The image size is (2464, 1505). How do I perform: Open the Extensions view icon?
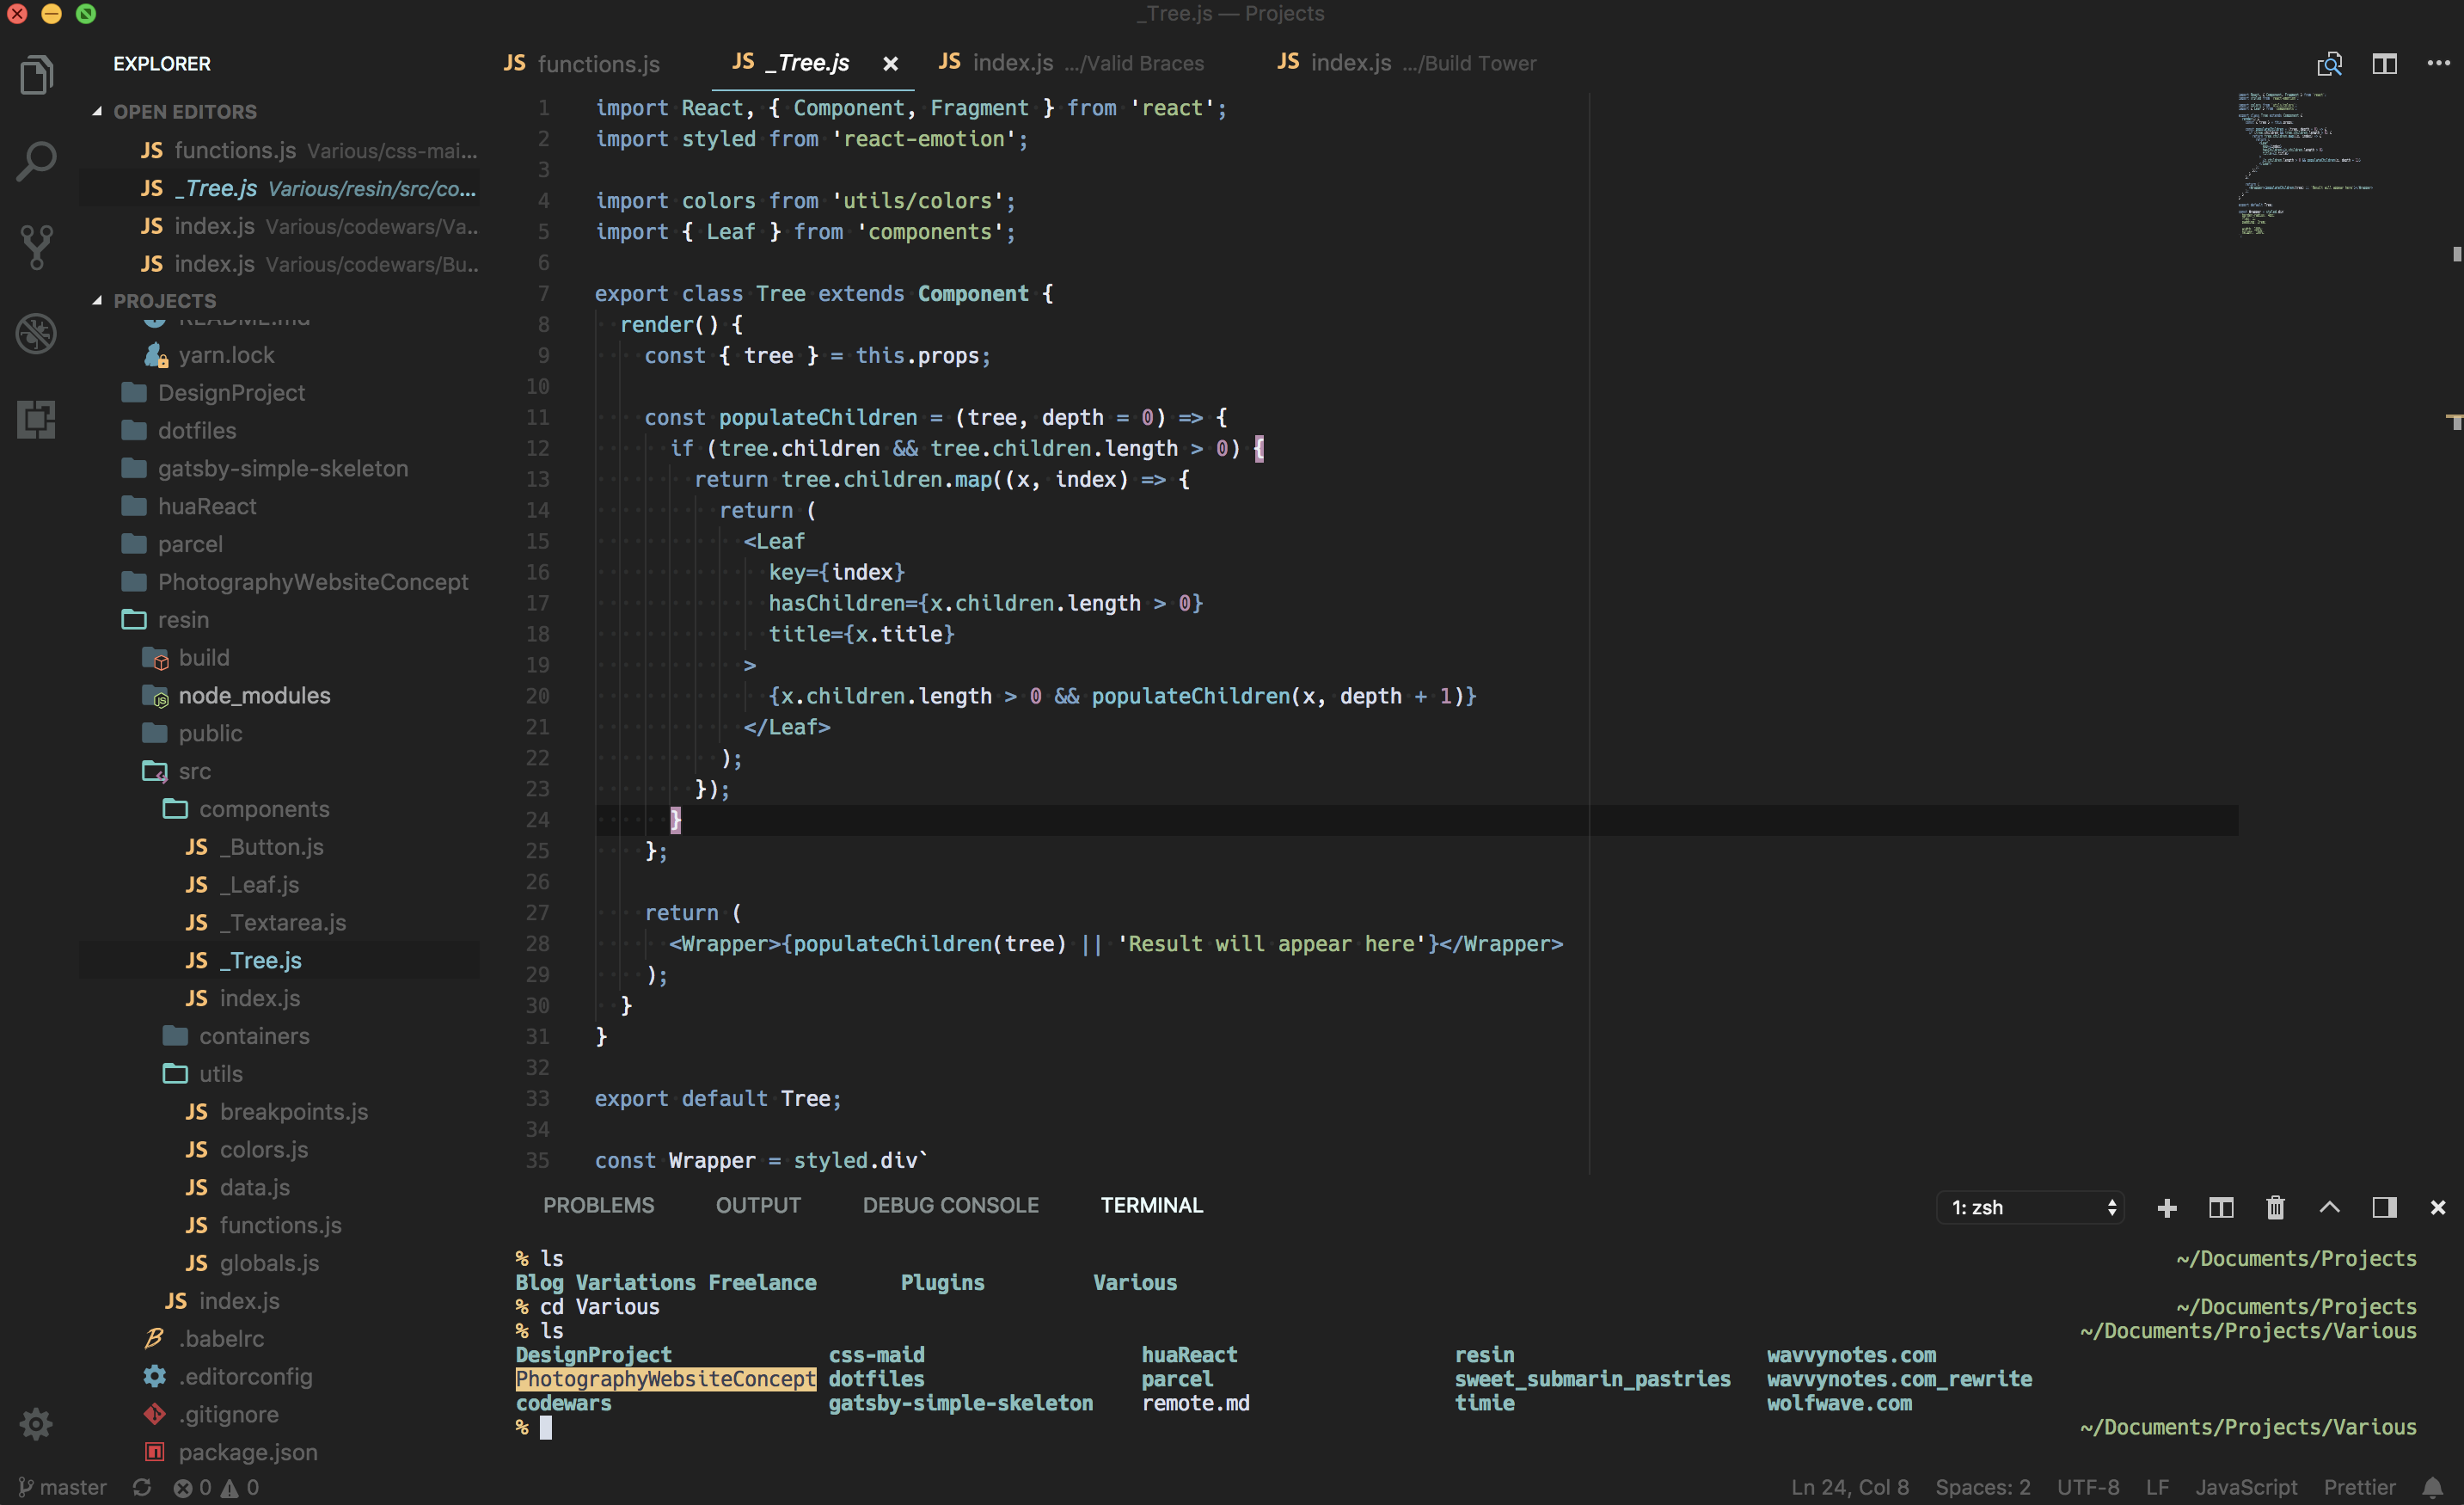point(37,419)
